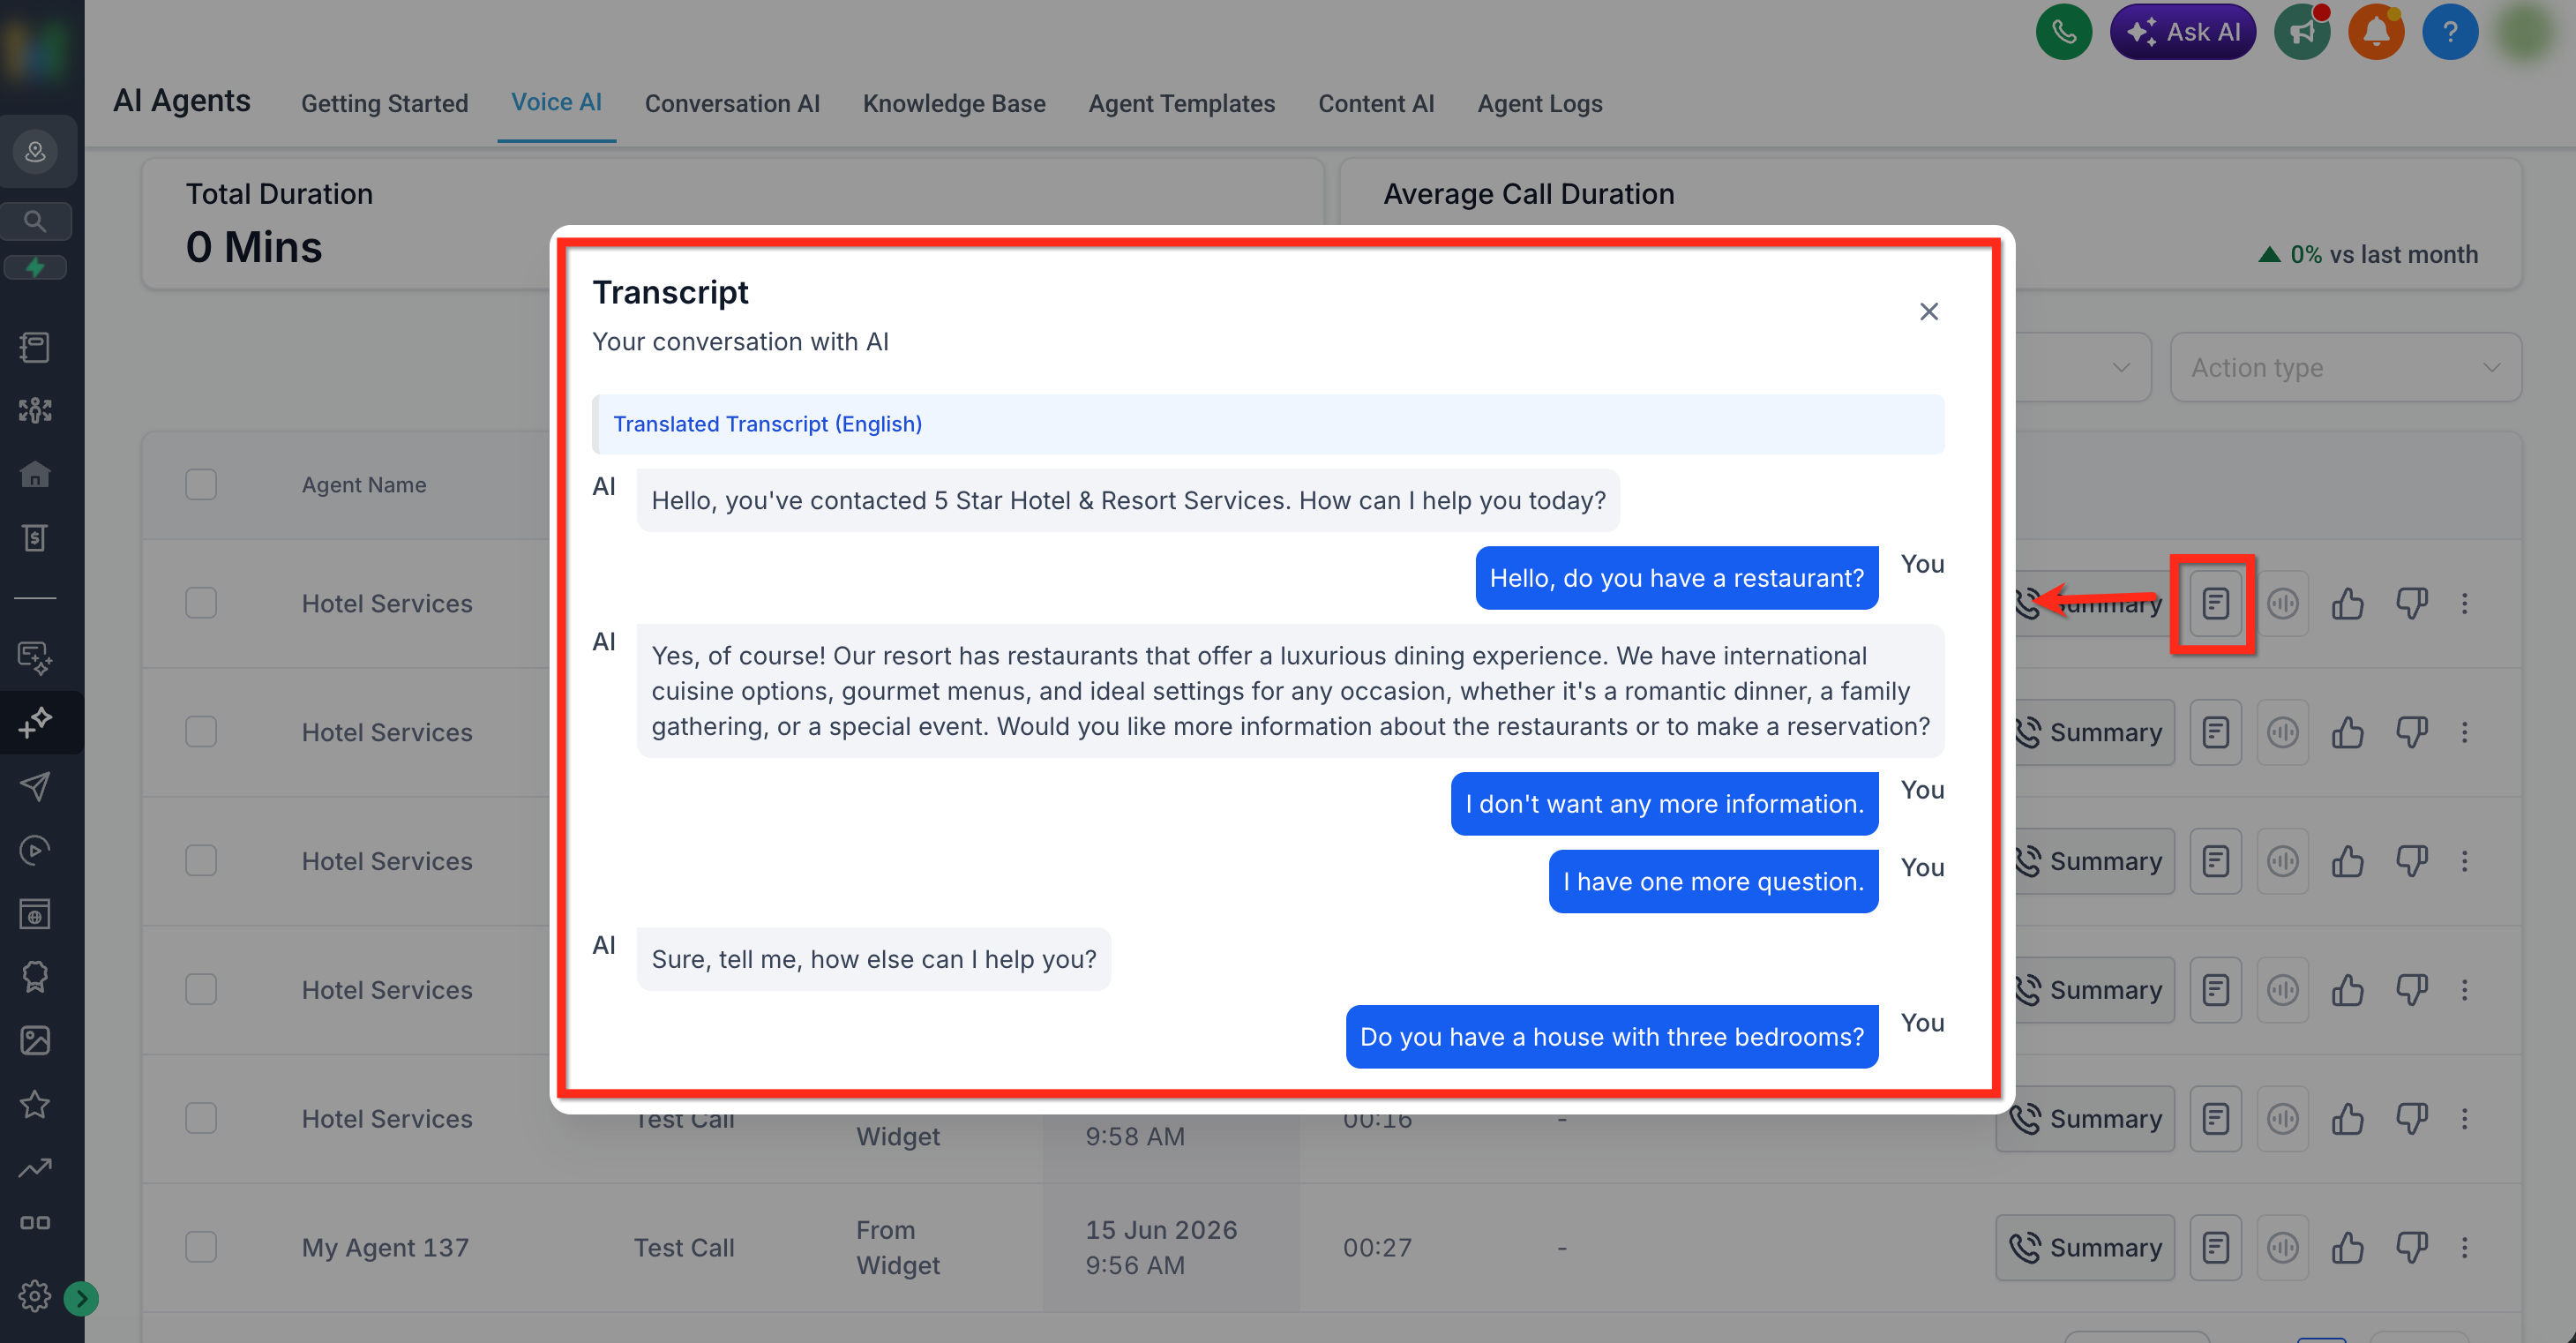
Task: Open the paper plane marketing sidebar icon
Action: (x=35, y=786)
